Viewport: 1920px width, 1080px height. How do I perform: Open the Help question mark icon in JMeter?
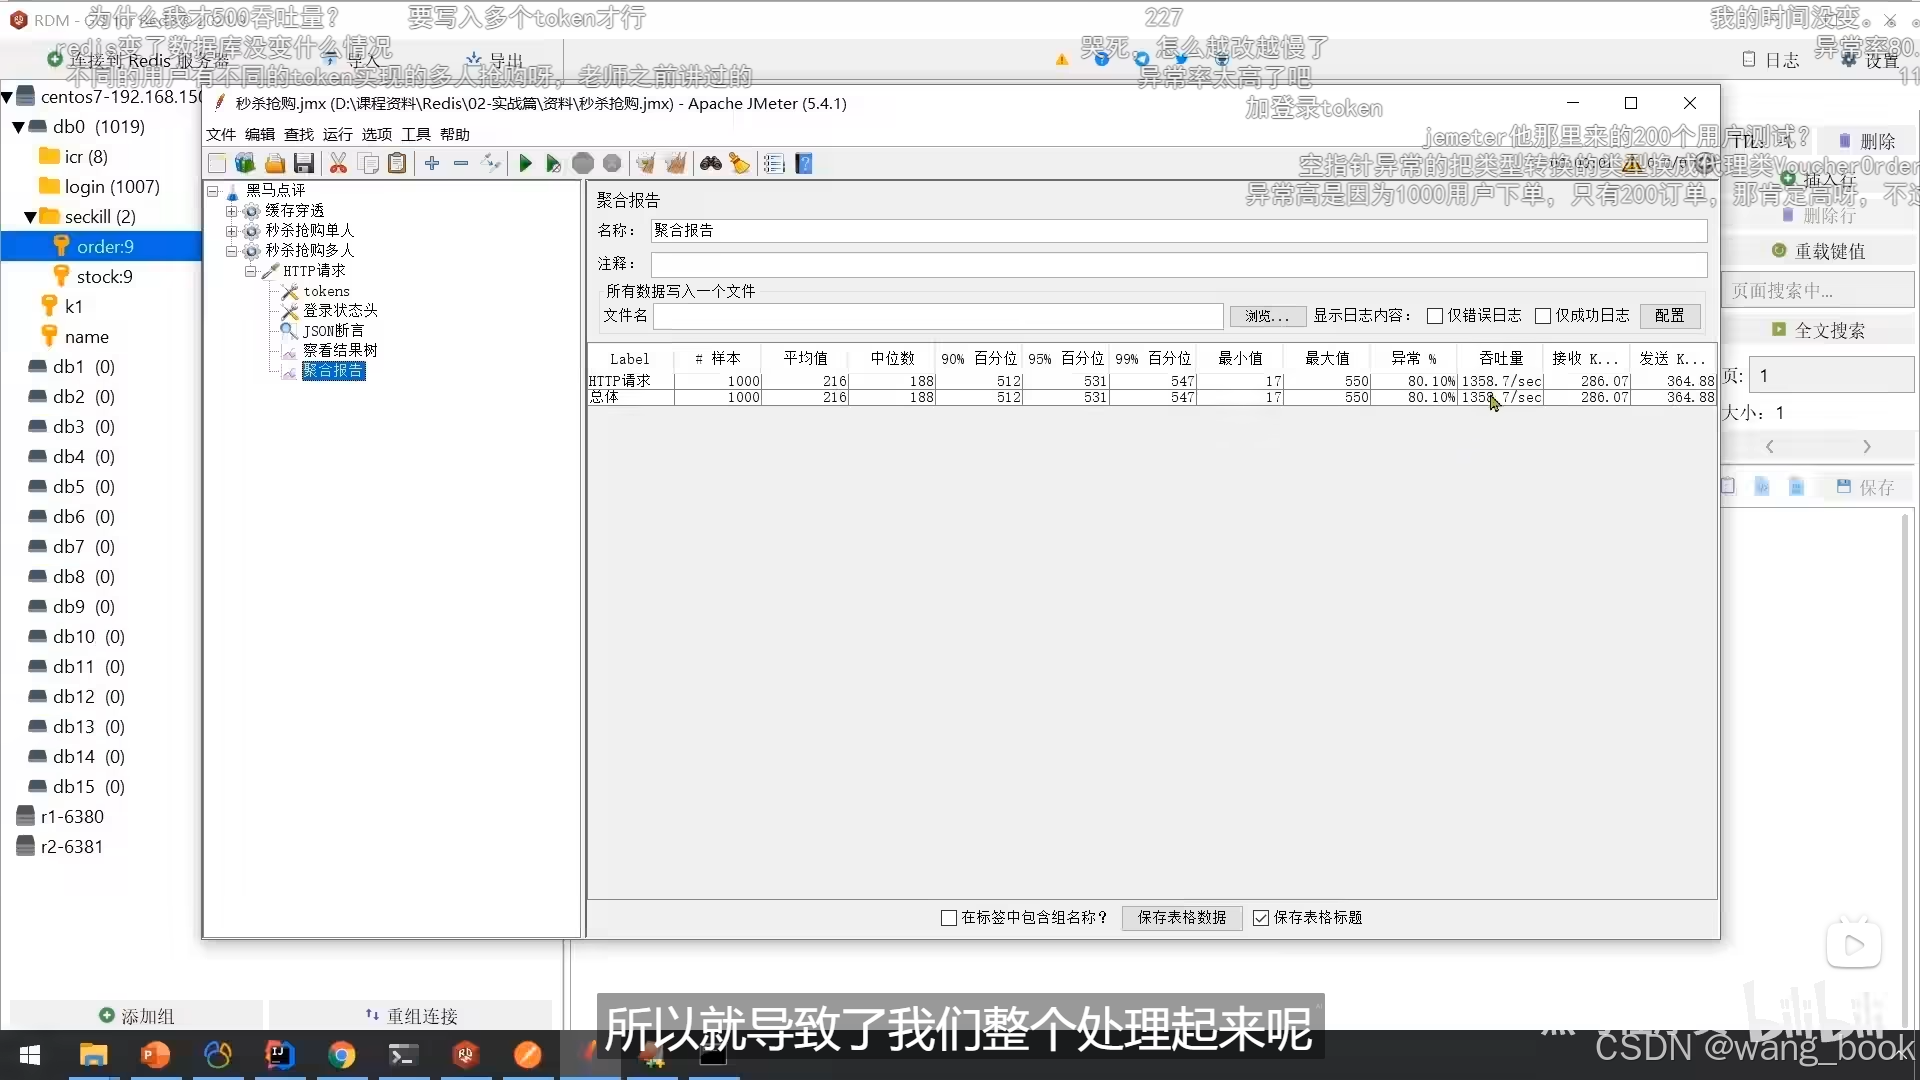point(804,164)
